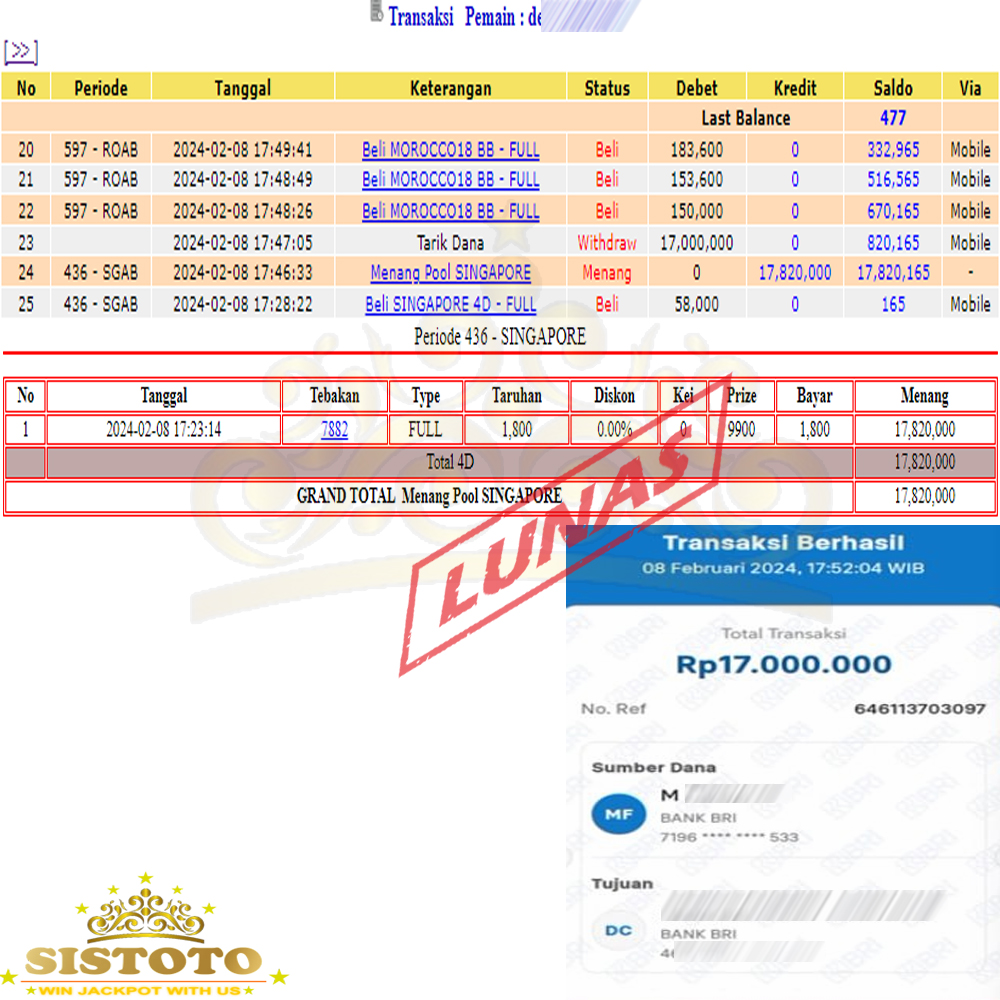1000x1000 pixels.
Task: Click the DC avatar under Tujuan
Action: (619, 931)
